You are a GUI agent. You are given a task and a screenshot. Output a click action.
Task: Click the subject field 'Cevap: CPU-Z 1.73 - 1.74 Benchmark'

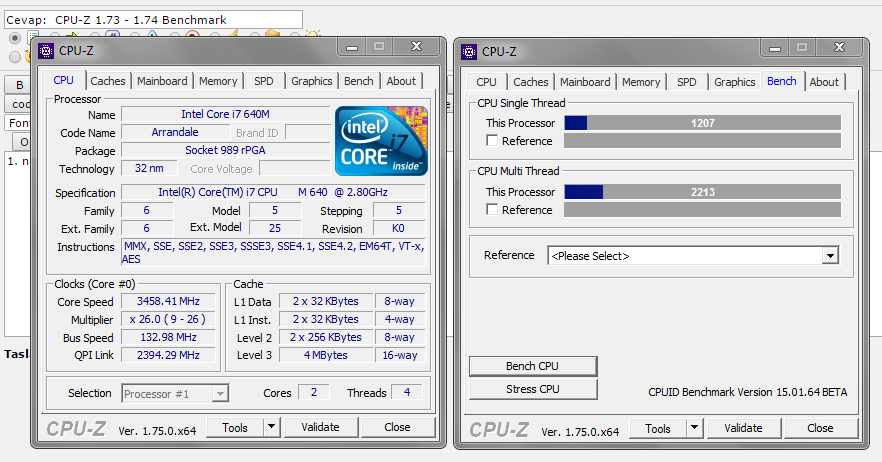(153, 20)
